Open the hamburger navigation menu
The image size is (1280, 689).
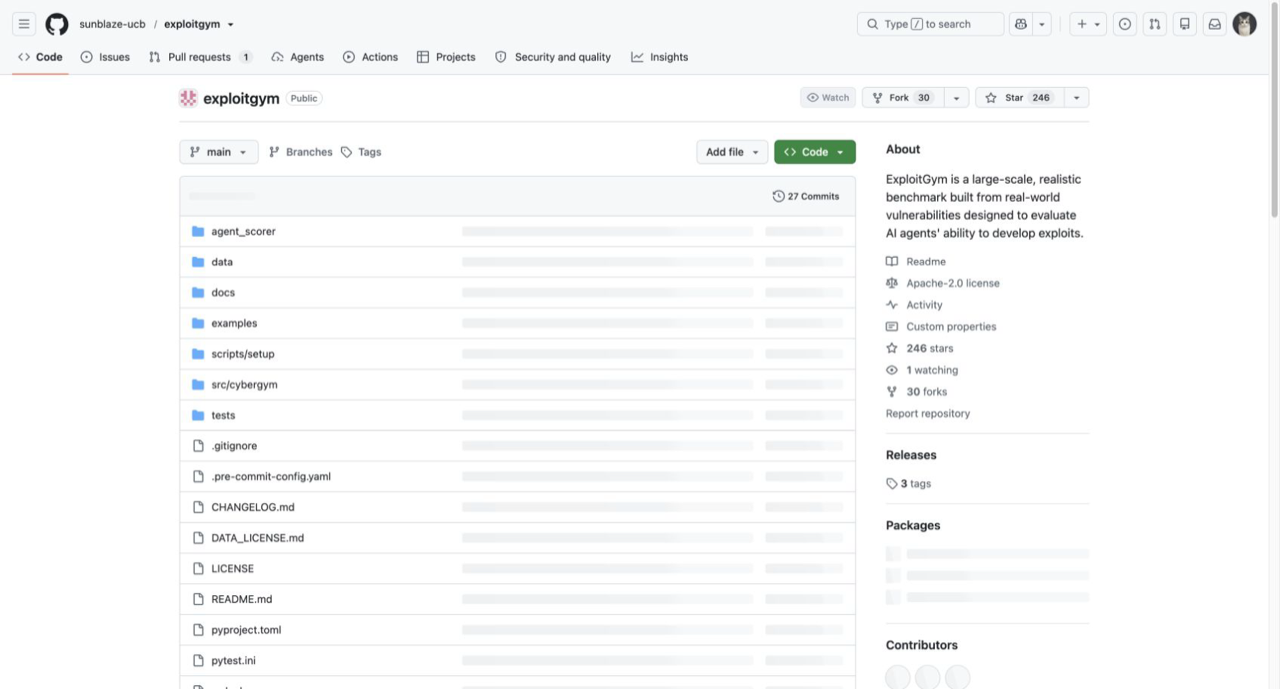24,24
